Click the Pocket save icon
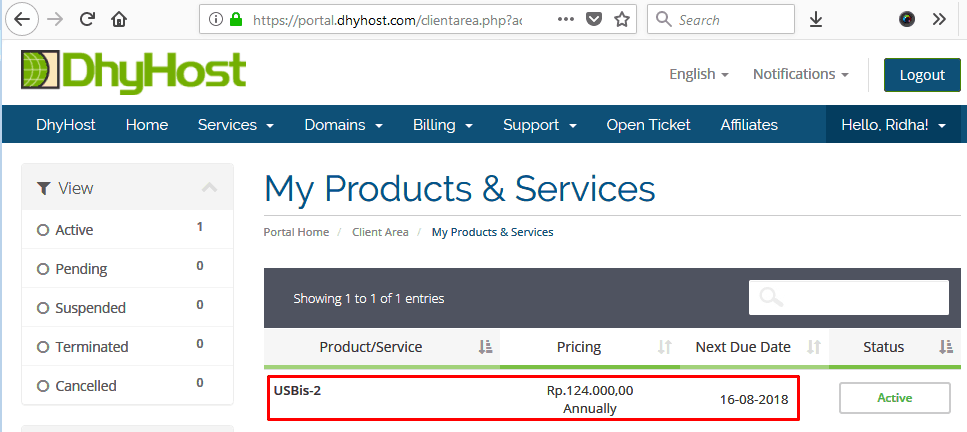Image resolution: width=967 pixels, height=432 pixels. click(x=594, y=19)
